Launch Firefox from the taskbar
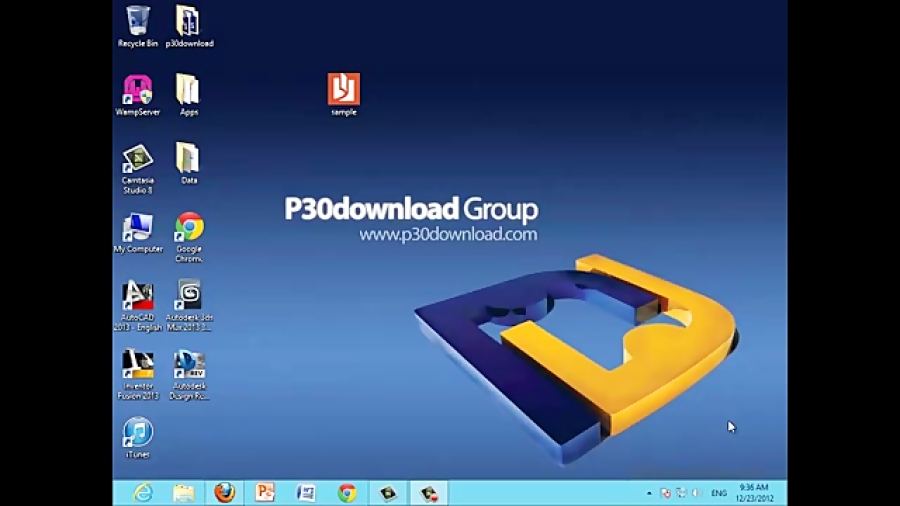The height and width of the screenshot is (506, 900). coord(224,493)
